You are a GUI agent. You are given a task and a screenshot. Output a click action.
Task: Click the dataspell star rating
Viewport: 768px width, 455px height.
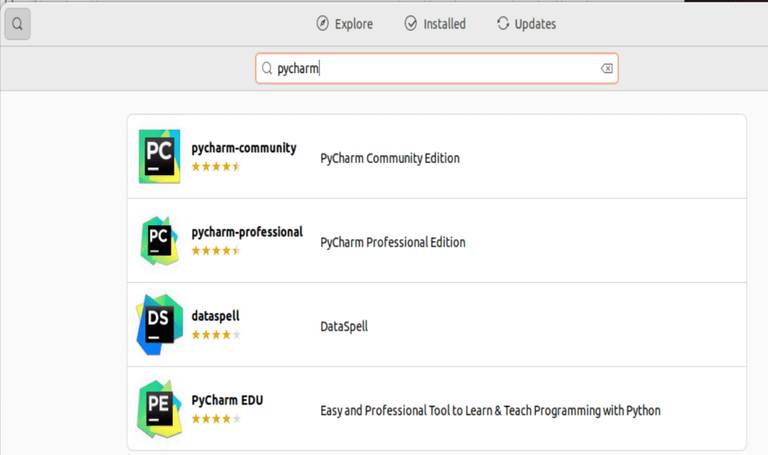click(216, 334)
